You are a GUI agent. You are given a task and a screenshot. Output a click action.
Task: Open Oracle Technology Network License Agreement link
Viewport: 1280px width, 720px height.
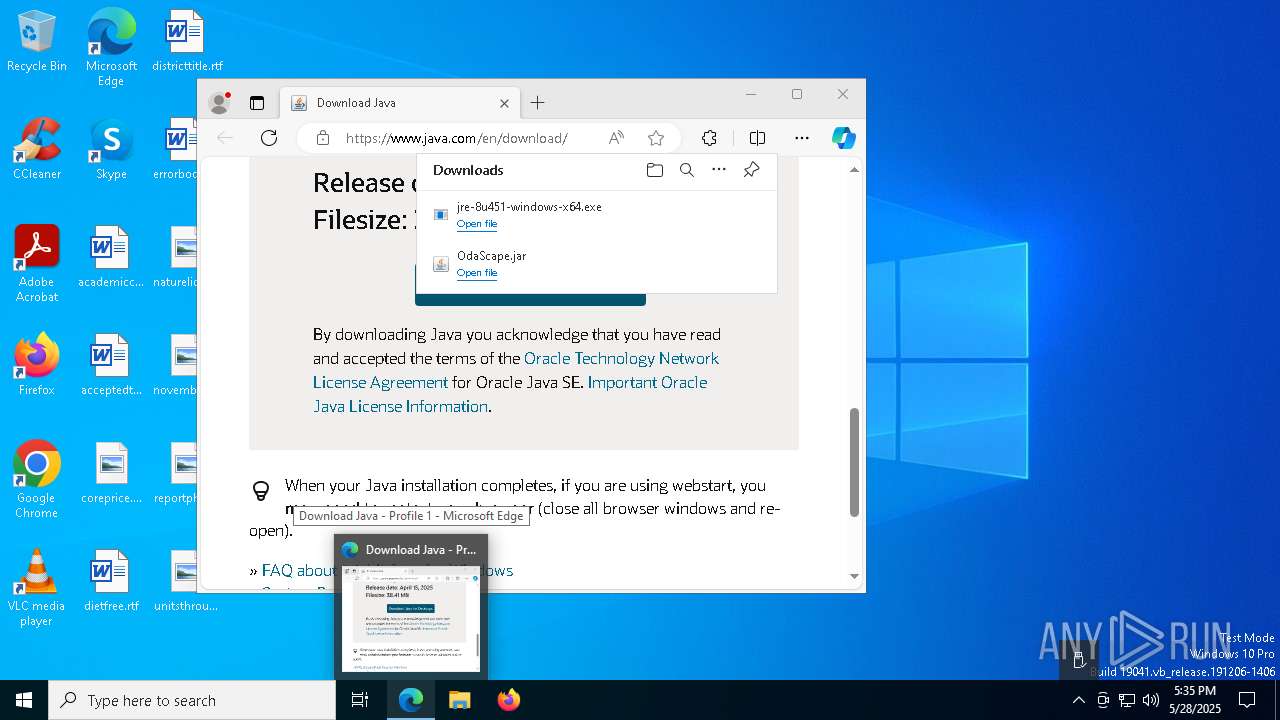(516, 370)
